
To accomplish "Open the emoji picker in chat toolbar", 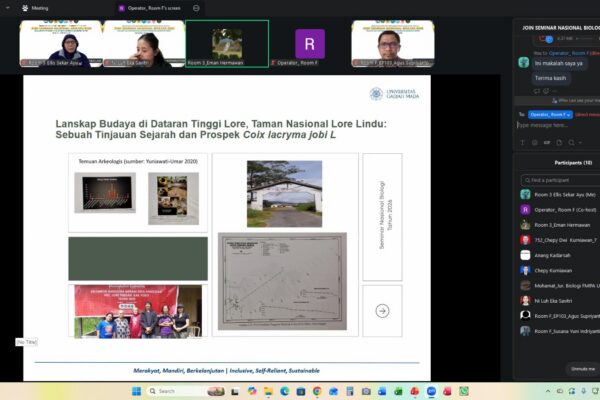I will (535, 143).
